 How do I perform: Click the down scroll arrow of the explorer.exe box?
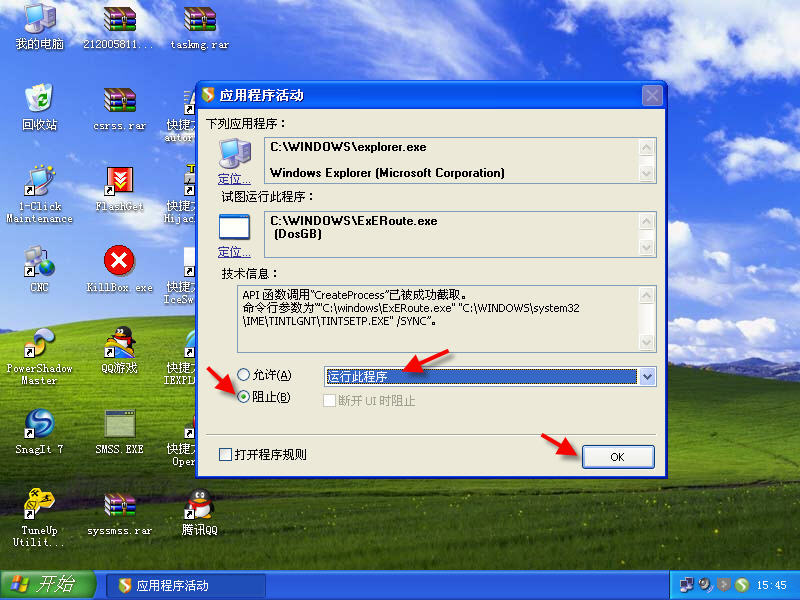pyautogui.click(x=646, y=173)
